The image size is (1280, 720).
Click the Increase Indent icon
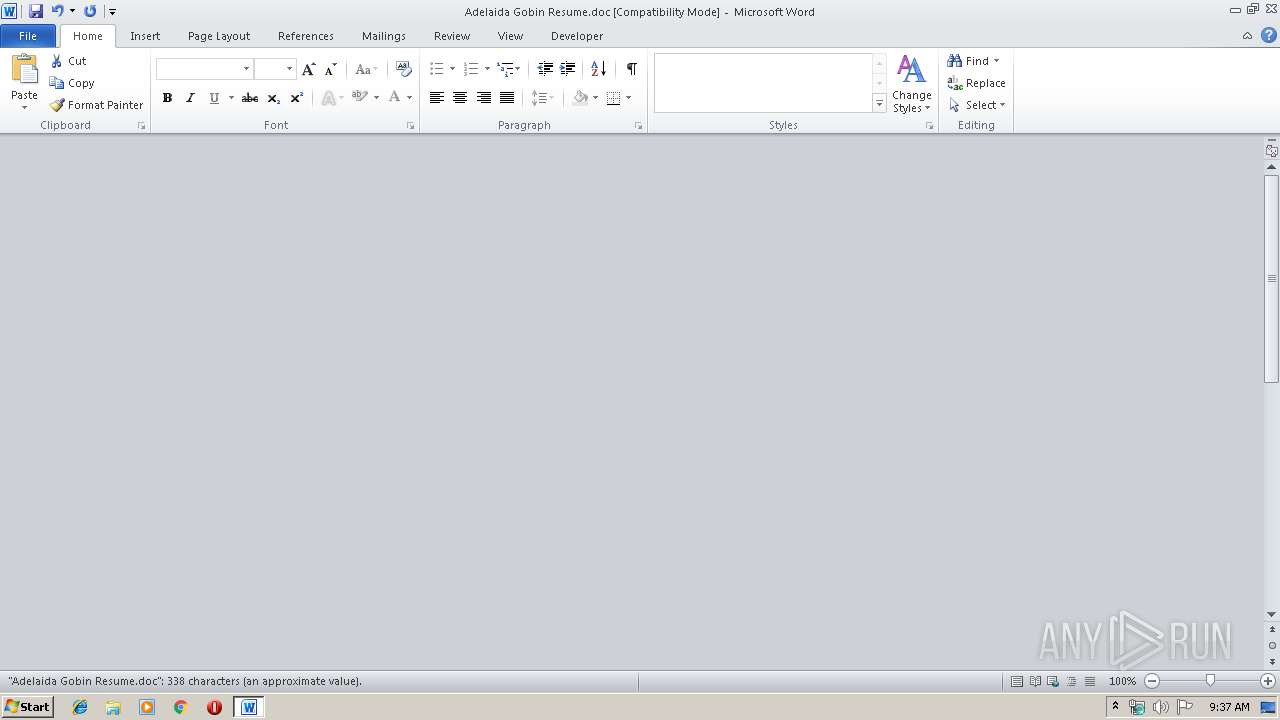(567, 69)
